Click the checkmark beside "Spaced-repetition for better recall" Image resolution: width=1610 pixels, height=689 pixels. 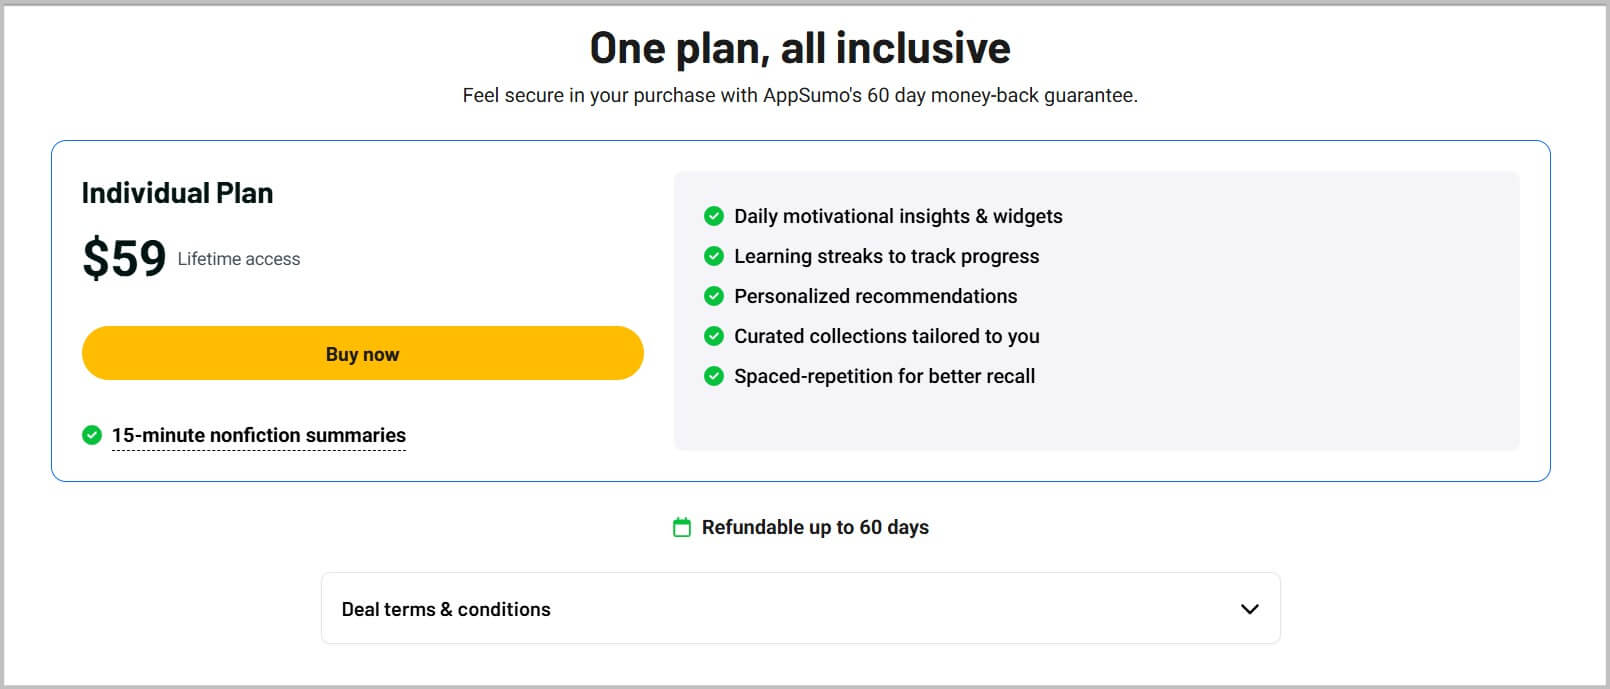tap(714, 376)
